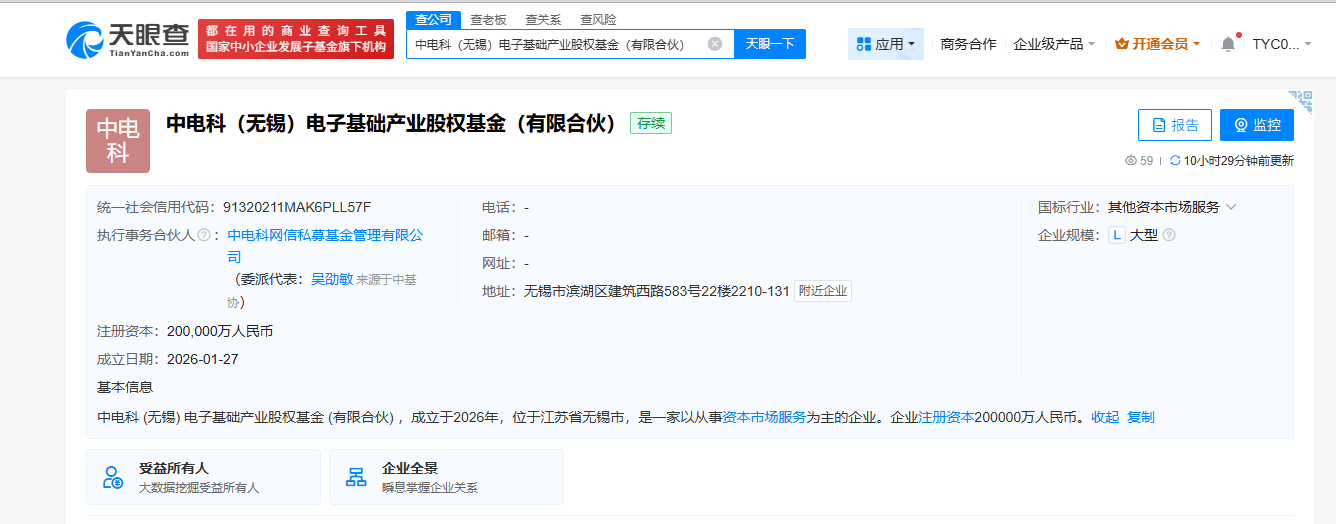Expand the 国标行业 chevron arrow
Viewport: 1336px width, 524px height.
pyautogui.click(x=1231, y=207)
